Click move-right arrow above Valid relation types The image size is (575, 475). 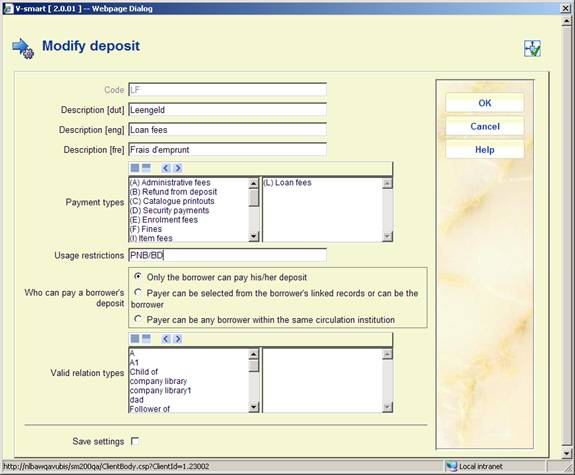click(178, 339)
